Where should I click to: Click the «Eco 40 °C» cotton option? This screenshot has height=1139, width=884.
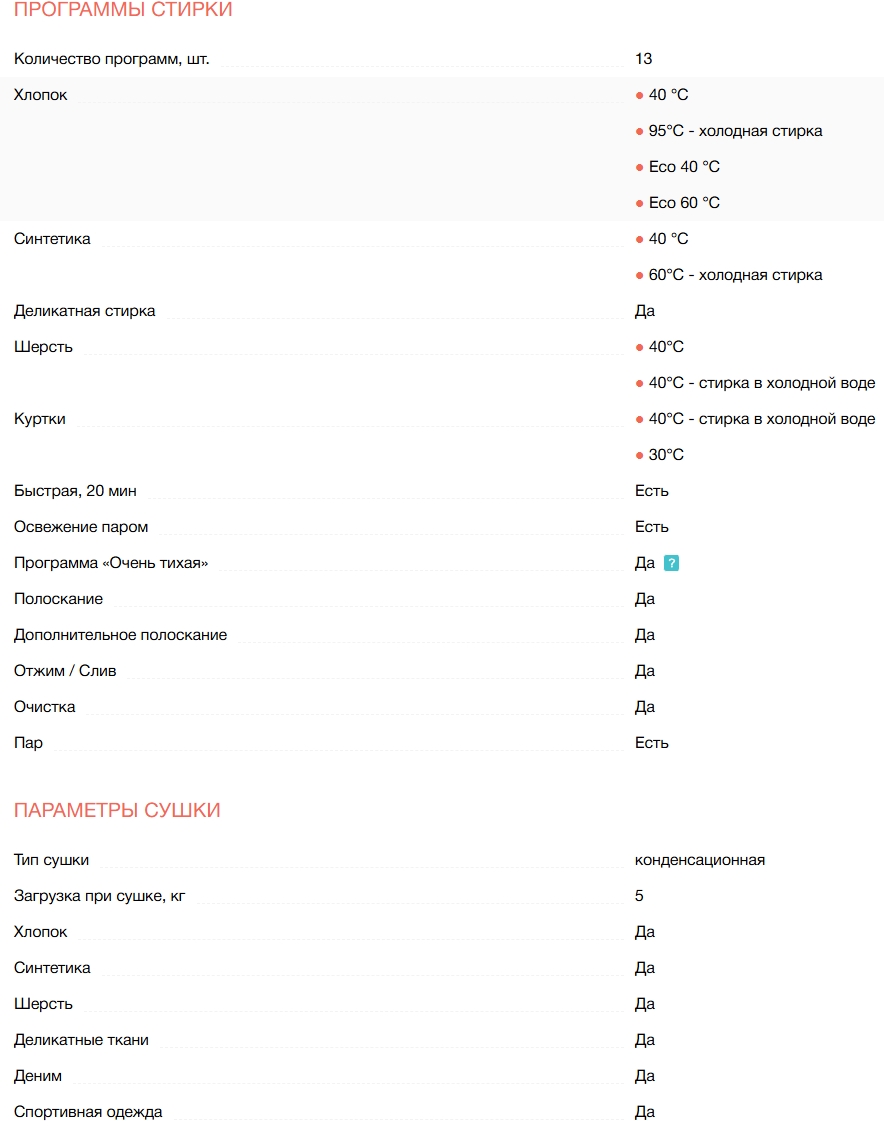point(684,167)
